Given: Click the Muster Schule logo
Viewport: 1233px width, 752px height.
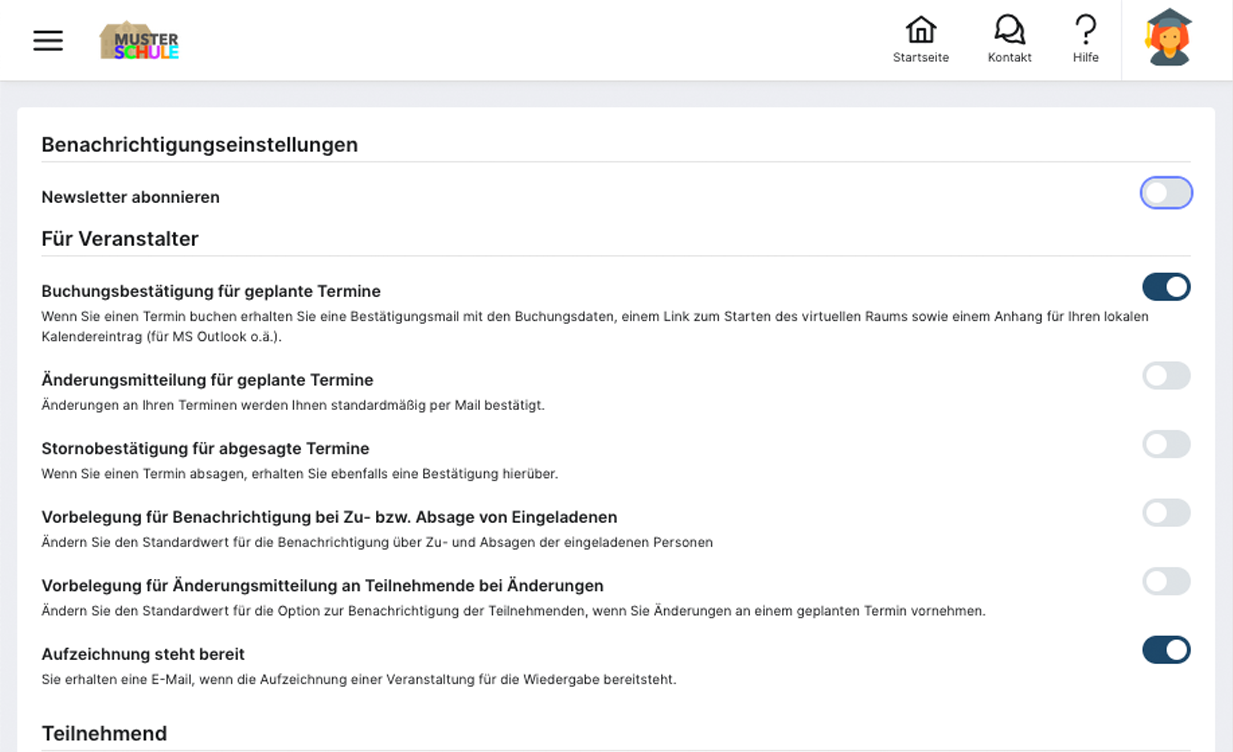Looking at the screenshot, I should (x=139, y=40).
